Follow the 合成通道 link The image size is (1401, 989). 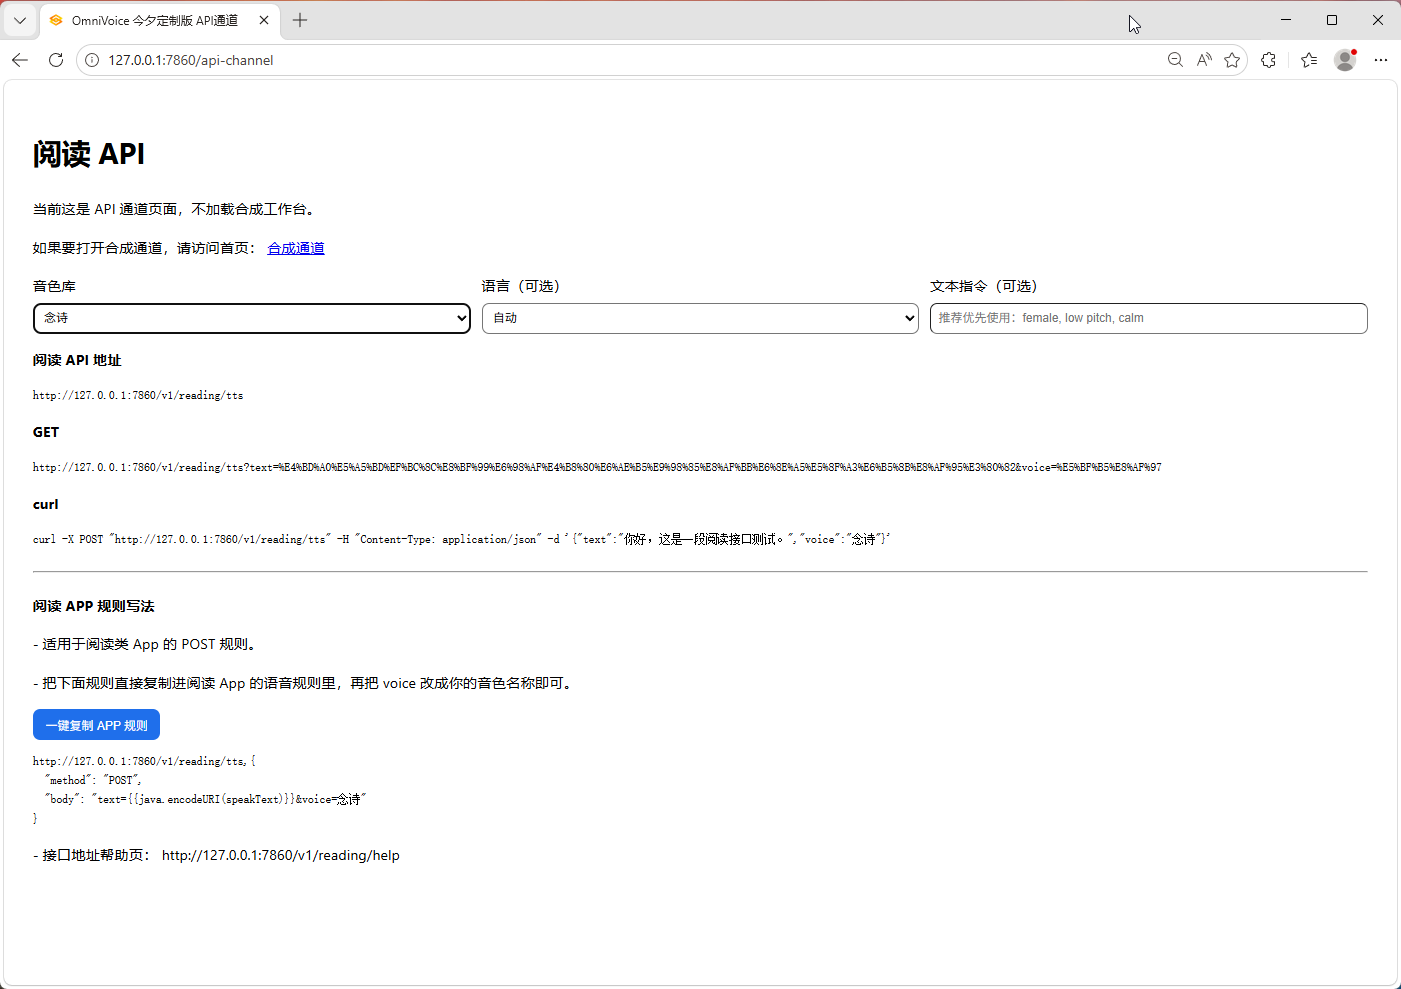click(x=296, y=248)
